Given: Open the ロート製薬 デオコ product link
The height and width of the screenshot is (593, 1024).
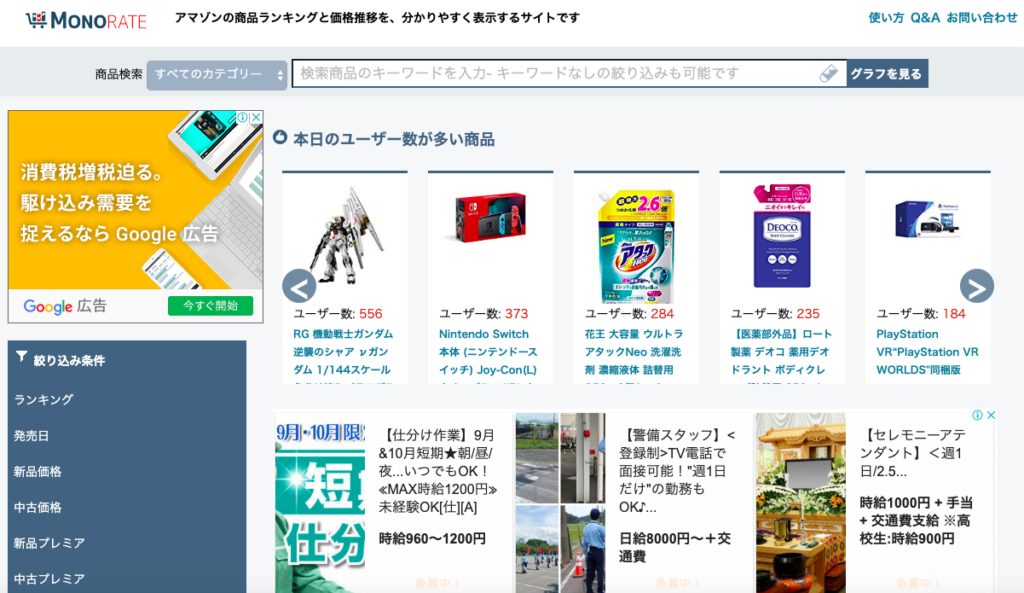Looking at the screenshot, I should 780,352.
